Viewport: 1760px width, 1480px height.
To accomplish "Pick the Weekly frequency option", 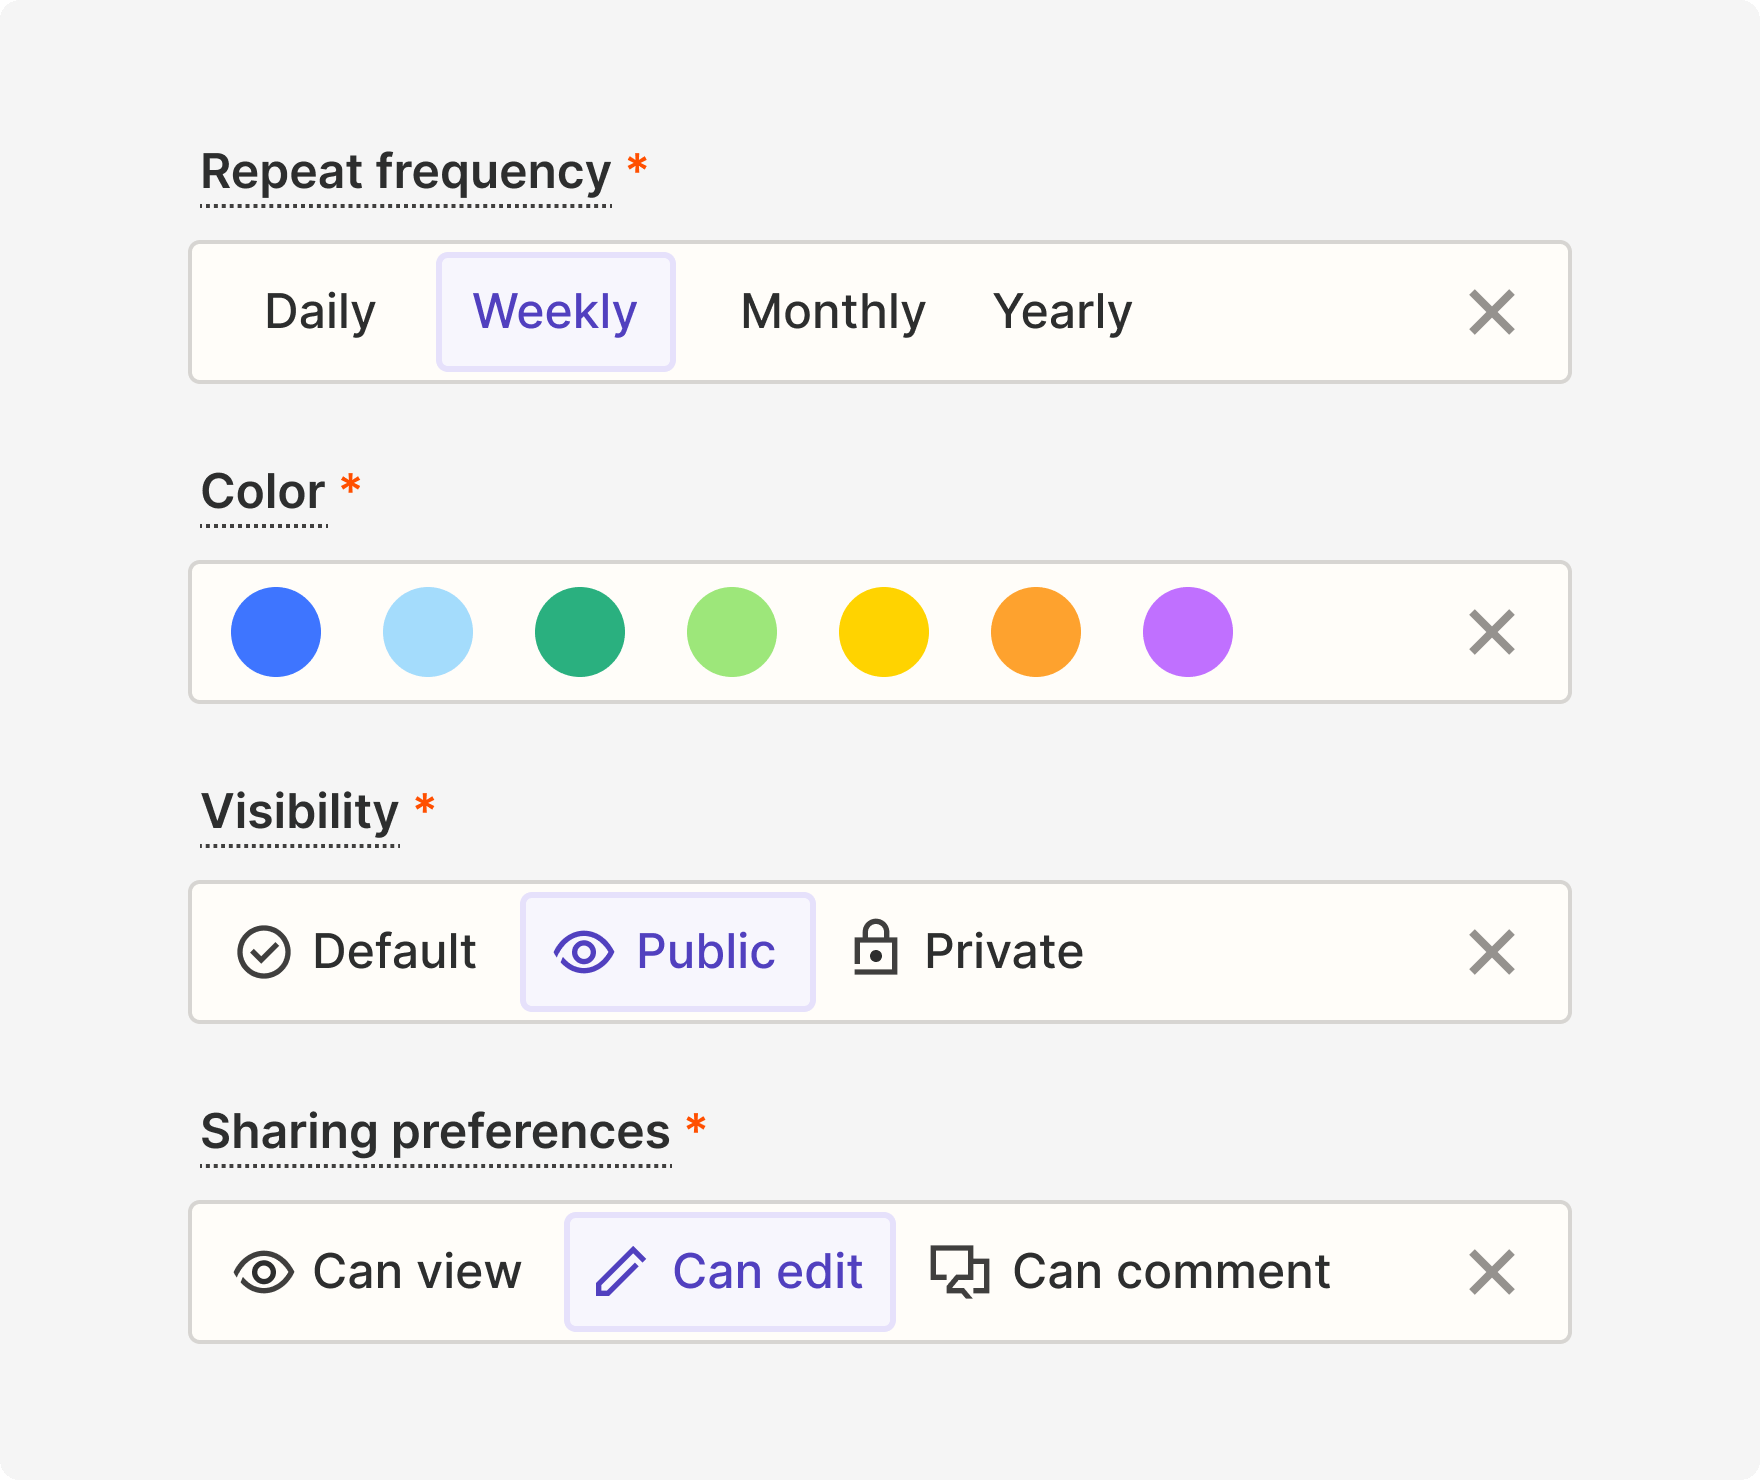I will coord(555,312).
